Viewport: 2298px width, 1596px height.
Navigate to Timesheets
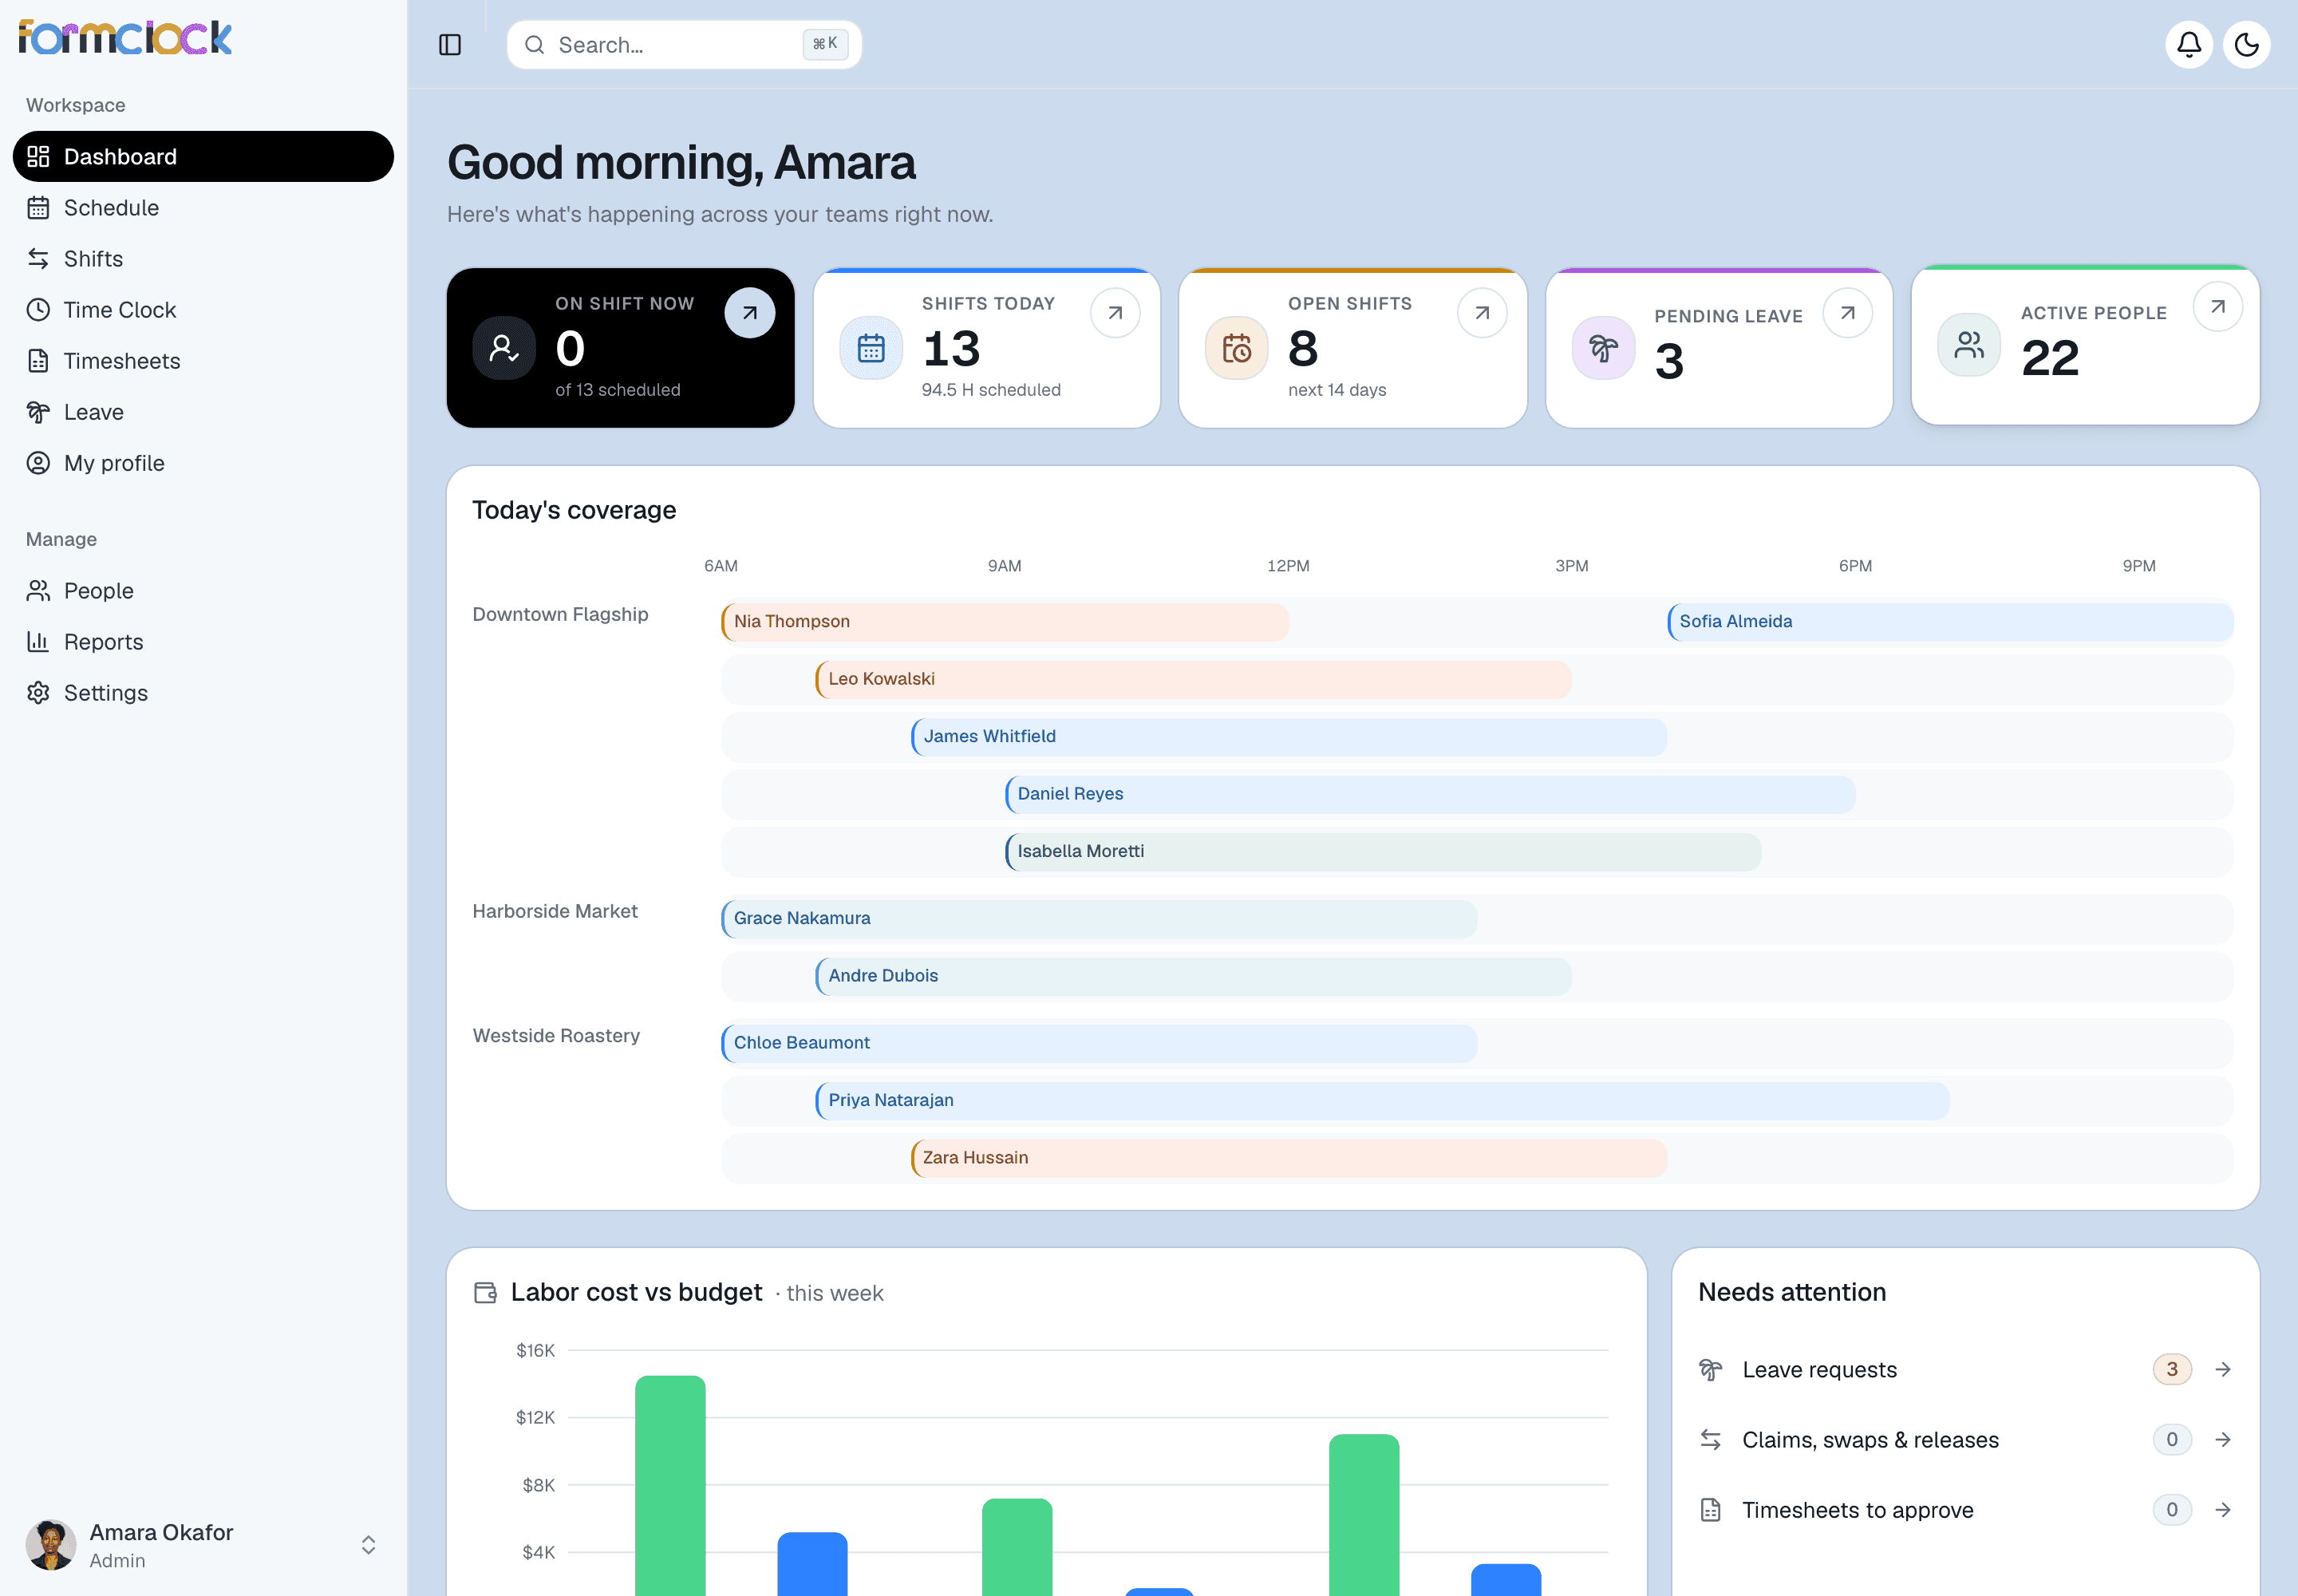point(203,361)
